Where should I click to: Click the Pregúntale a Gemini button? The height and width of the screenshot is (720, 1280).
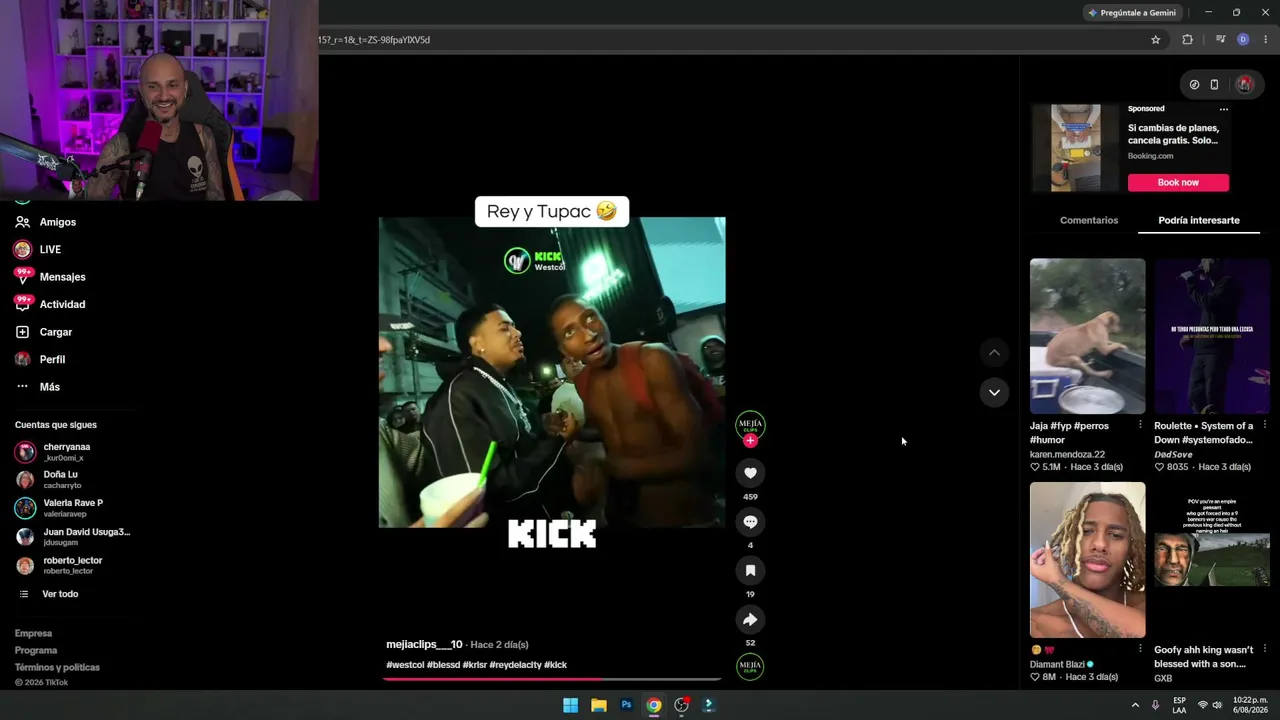[1131, 13]
